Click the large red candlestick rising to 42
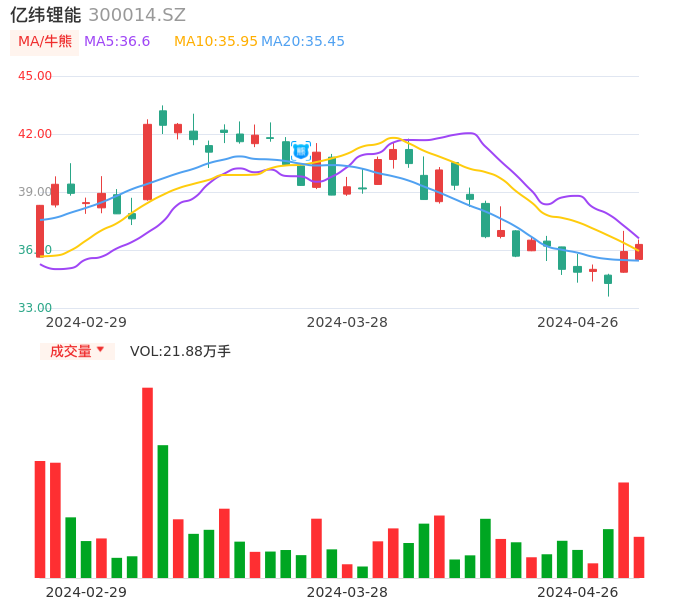 click(x=147, y=161)
